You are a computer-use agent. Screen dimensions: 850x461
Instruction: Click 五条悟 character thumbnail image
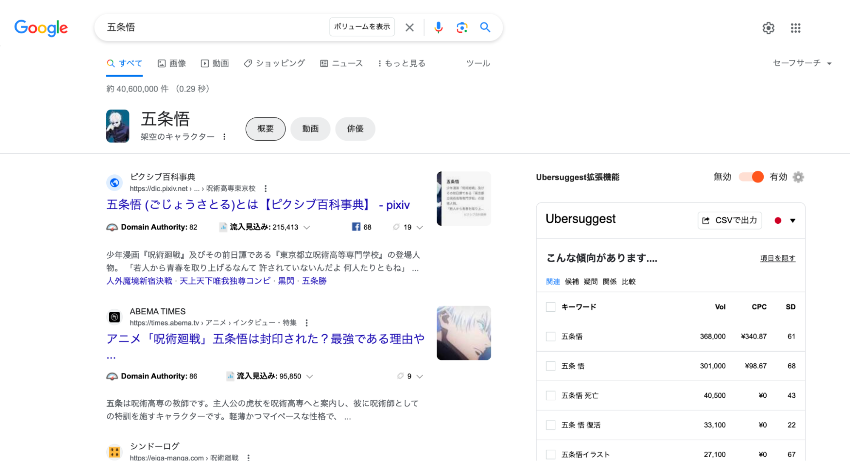118,126
